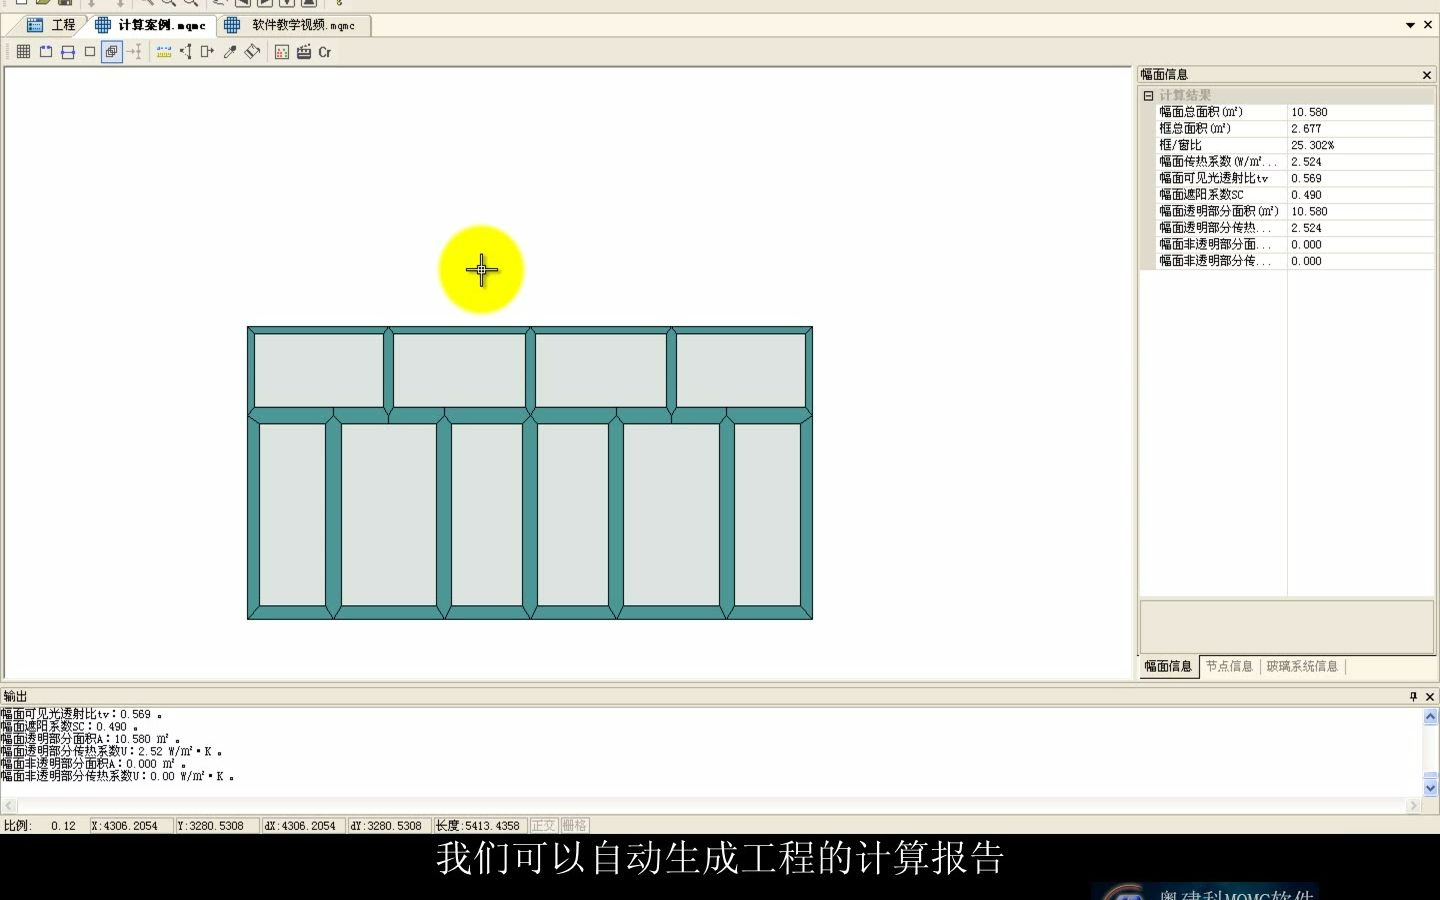Viewport: 1440px width, 900px height.
Task: Select the bottom-left narrow glass pane
Action: click(x=292, y=515)
